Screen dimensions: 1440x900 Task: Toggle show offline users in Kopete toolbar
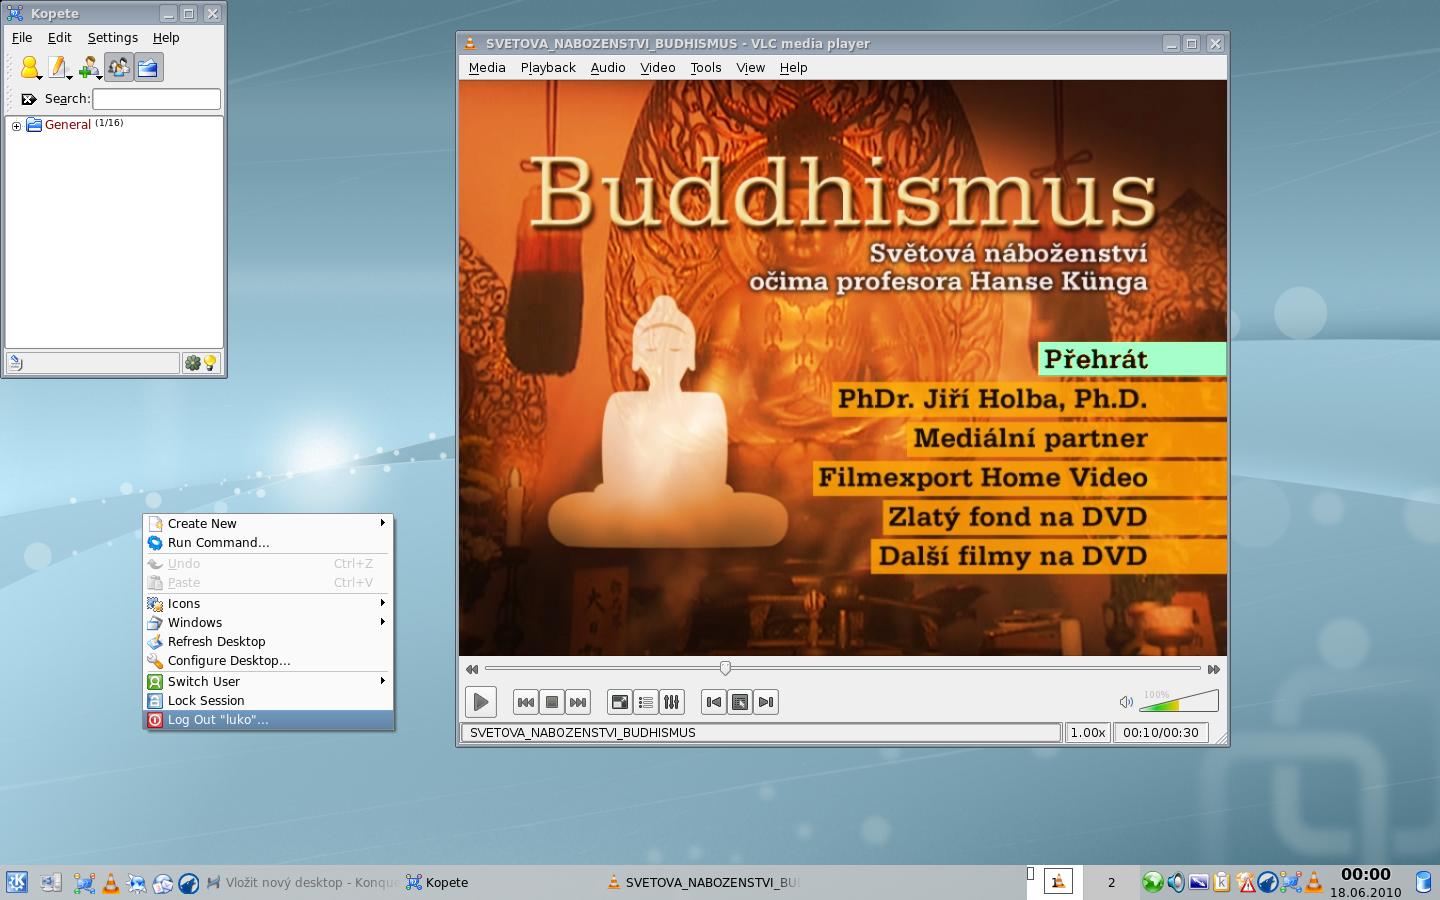click(x=119, y=68)
